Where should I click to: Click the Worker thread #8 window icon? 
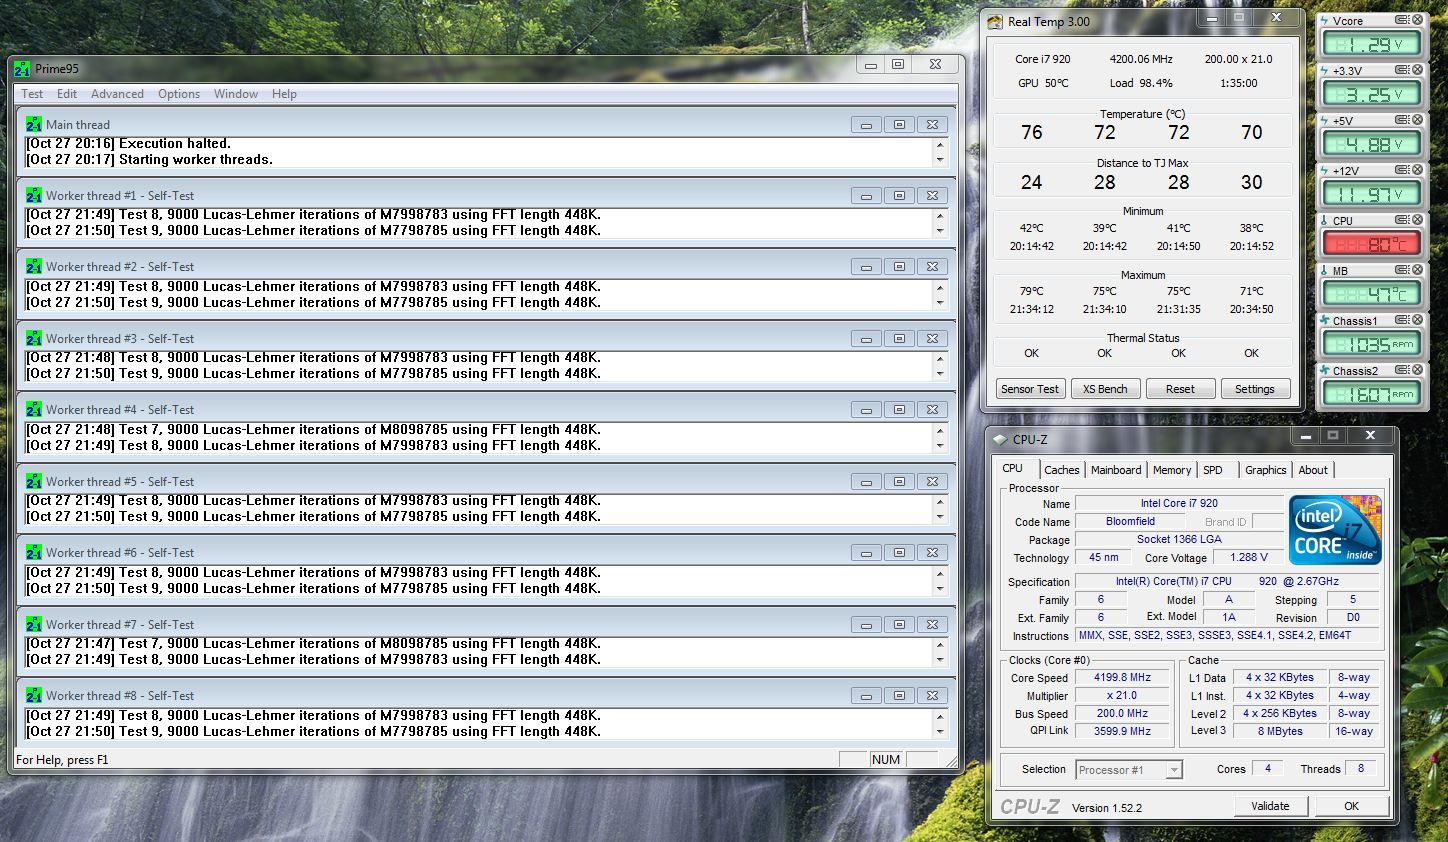34,695
